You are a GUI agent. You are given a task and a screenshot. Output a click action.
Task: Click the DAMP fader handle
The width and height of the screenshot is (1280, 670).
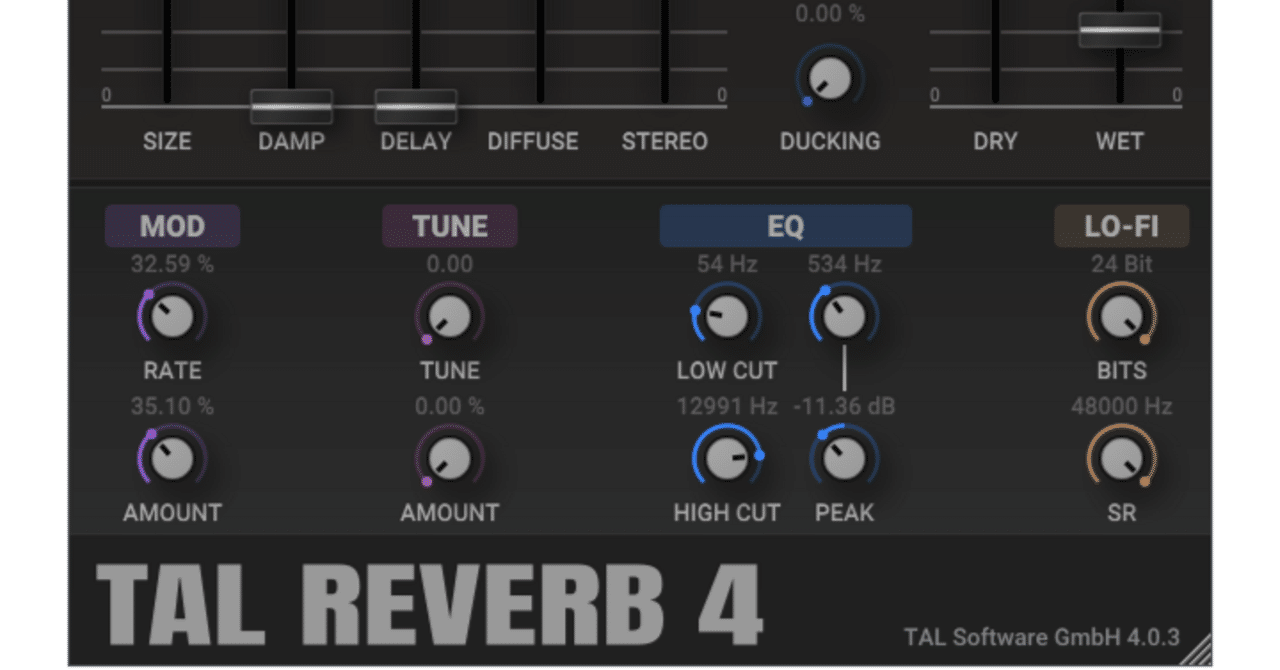tap(291, 106)
